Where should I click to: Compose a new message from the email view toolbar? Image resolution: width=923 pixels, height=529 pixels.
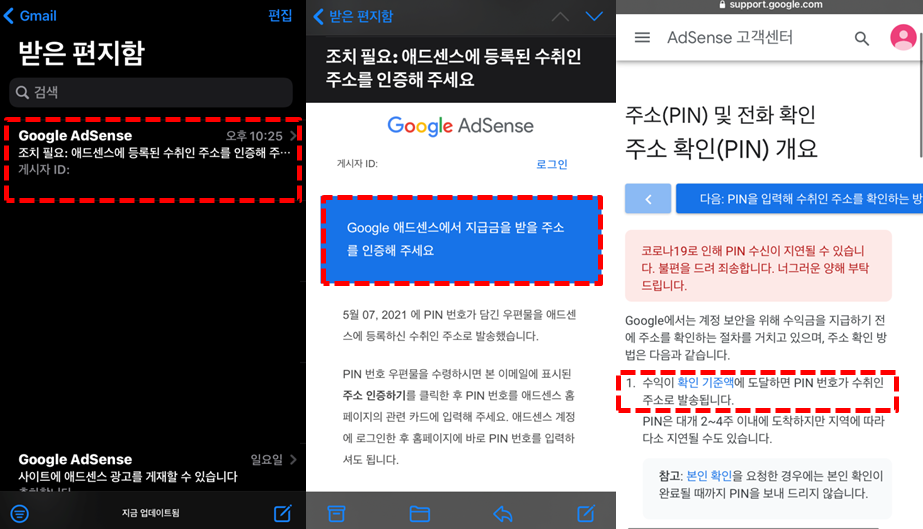click(x=586, y=514)
